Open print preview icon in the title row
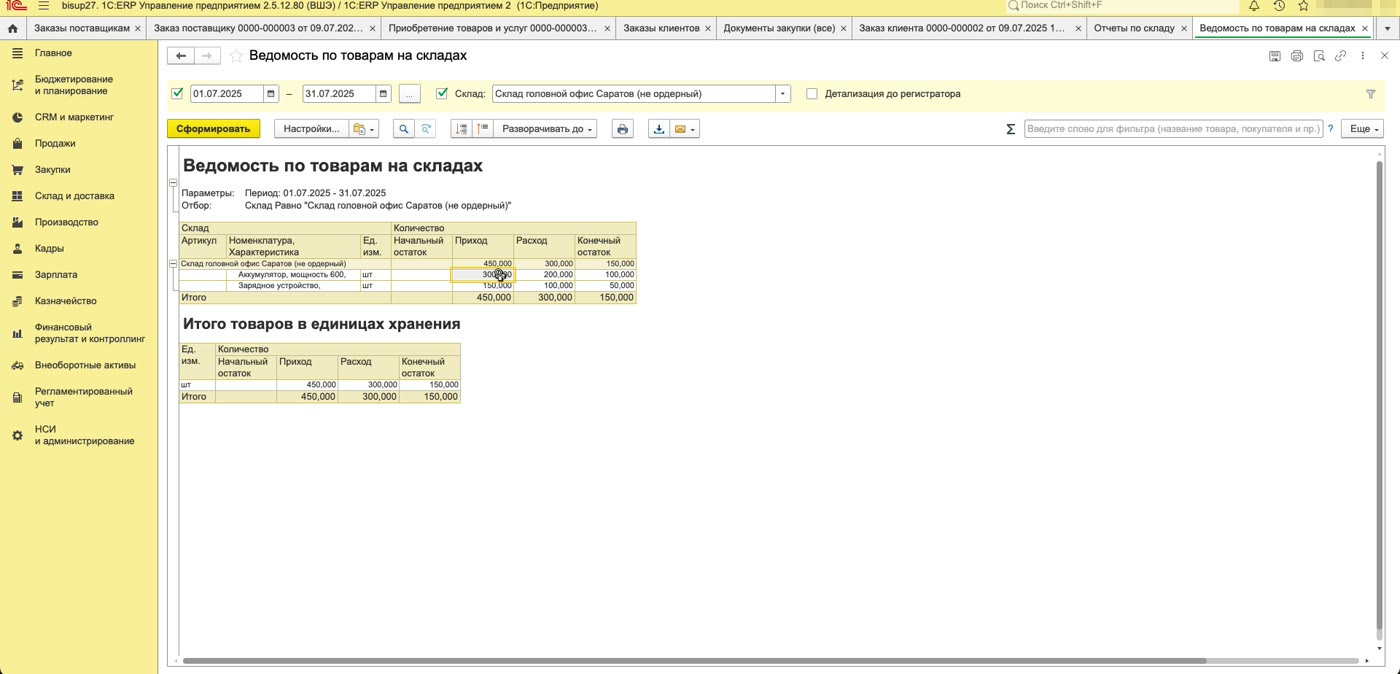The image size is (1400, 674). (1319, 56)
